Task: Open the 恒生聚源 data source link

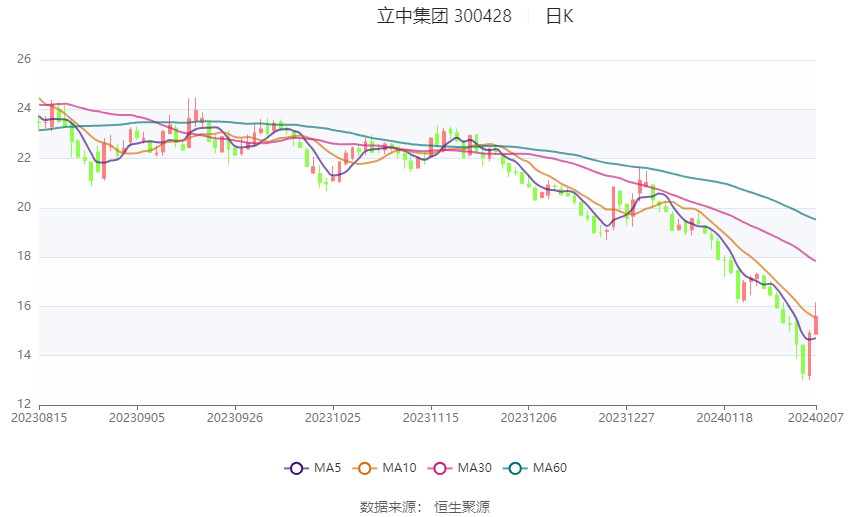Action: (462, 507)
